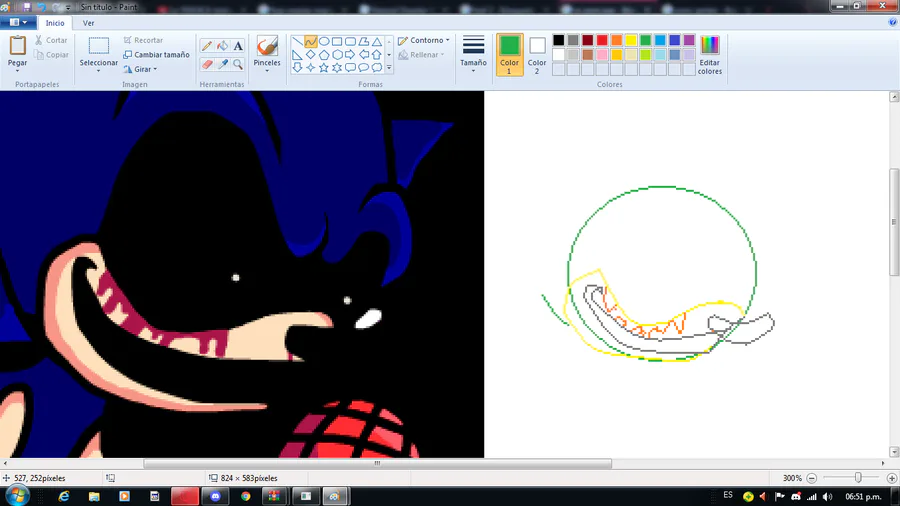Click the volume icon in system tray

[827, 496]
